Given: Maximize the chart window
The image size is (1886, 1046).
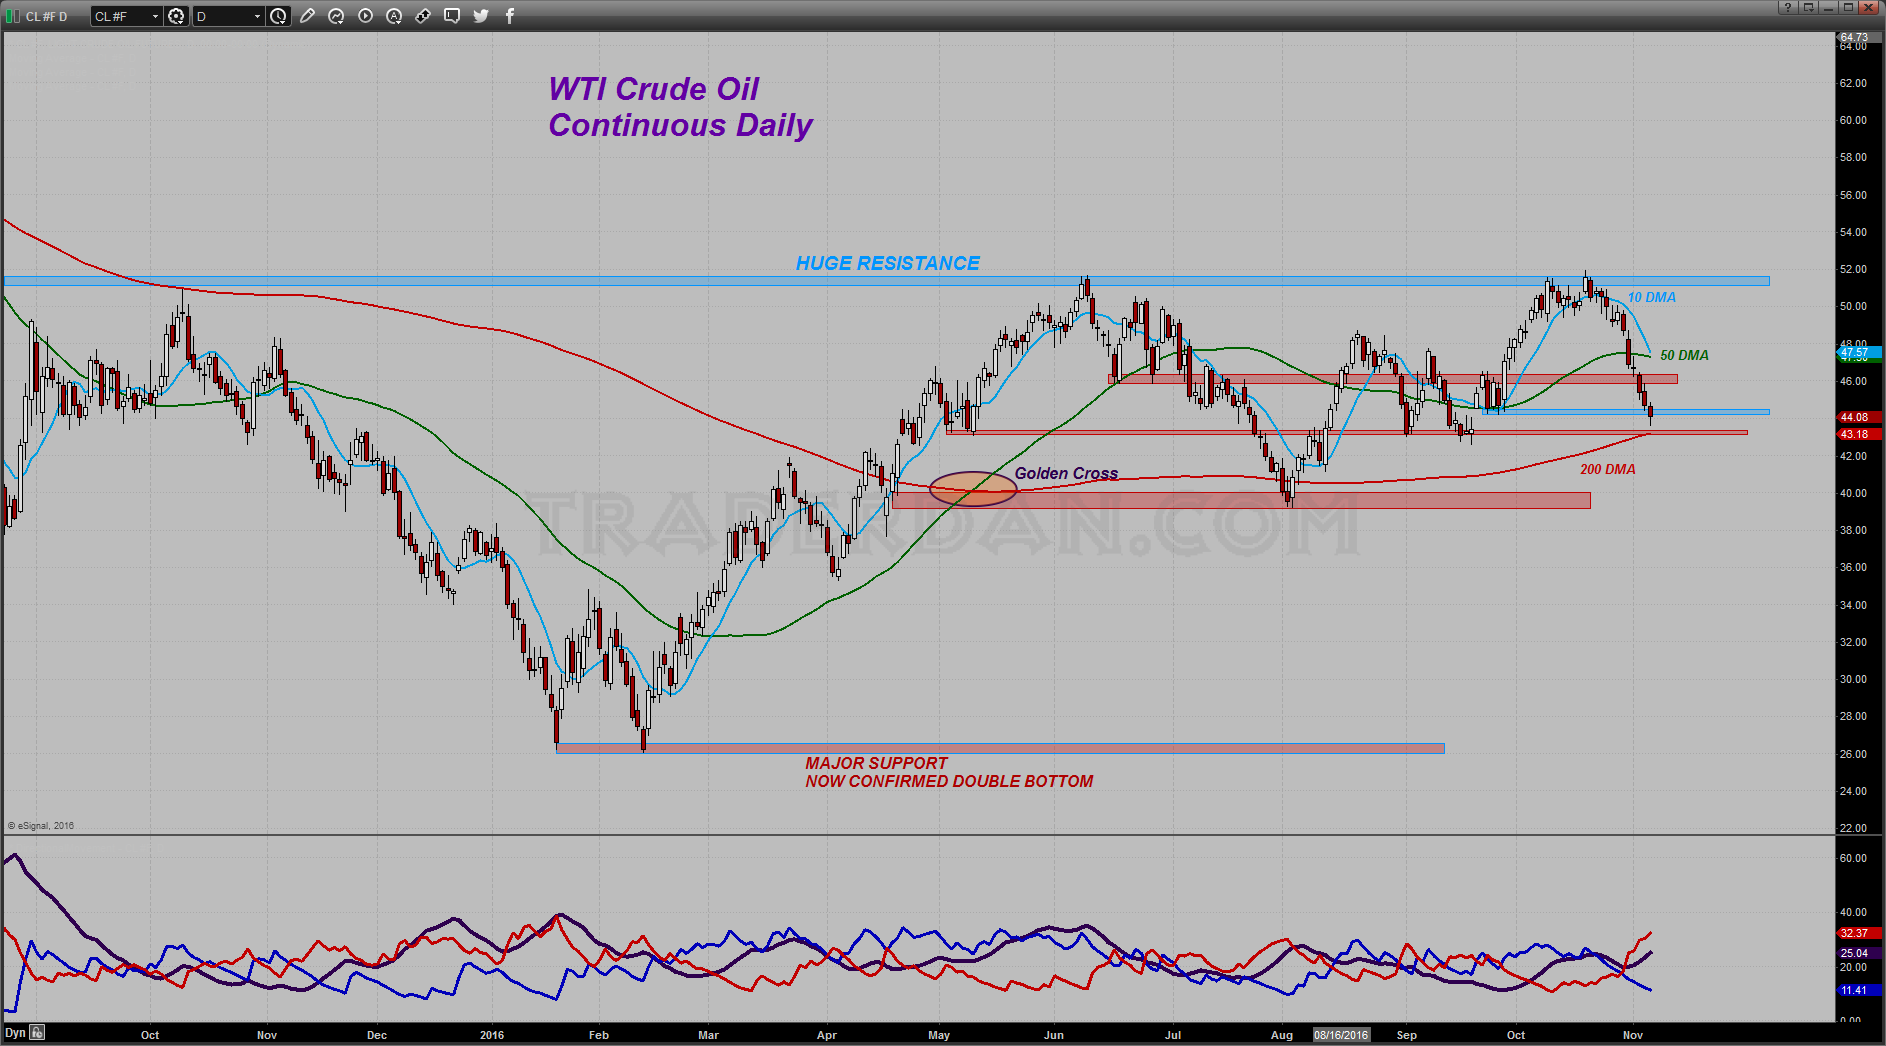Looking at the screenshot, I should point(1848,7).
